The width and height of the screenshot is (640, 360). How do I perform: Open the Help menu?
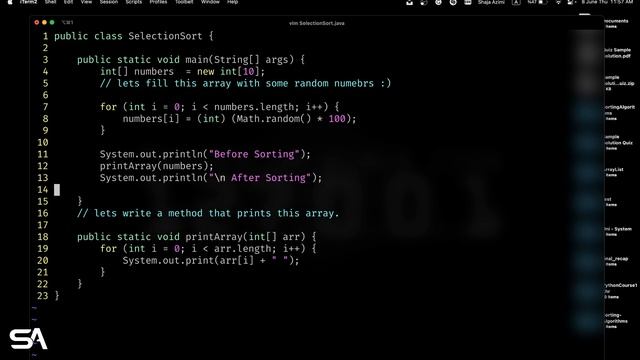tap(232, 2)
